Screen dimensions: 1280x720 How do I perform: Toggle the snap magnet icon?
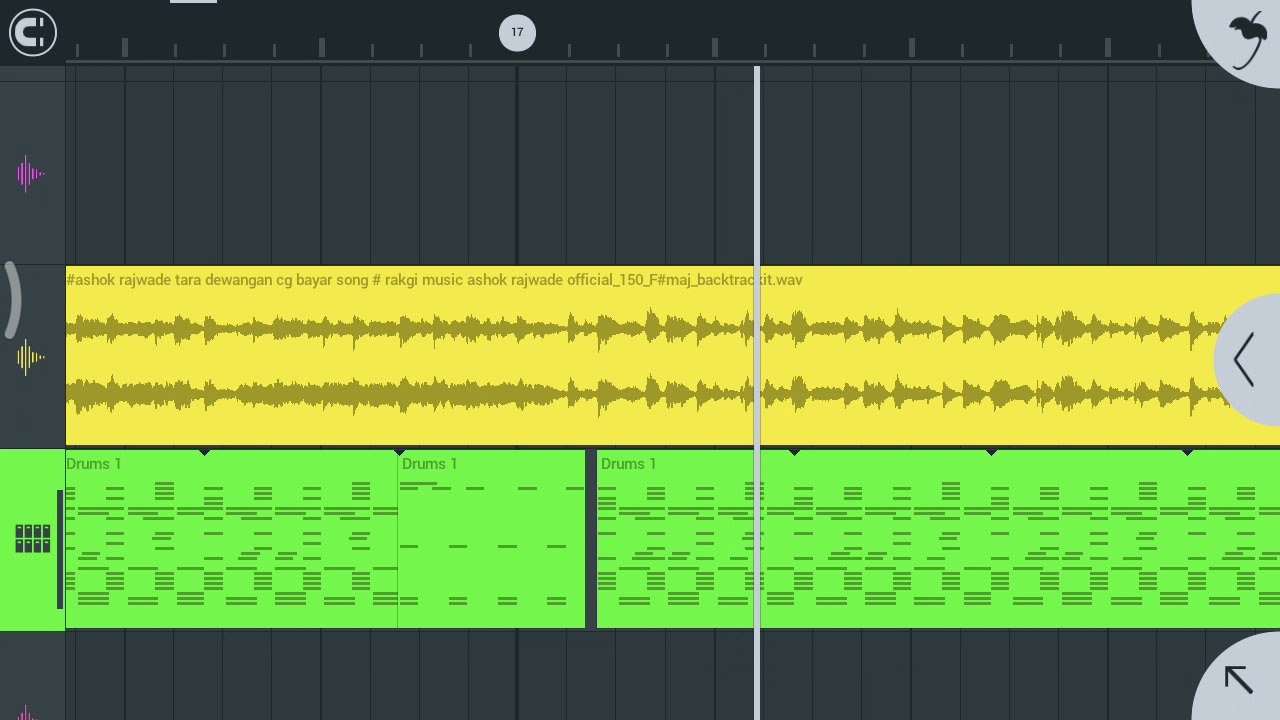click(33, 32)
